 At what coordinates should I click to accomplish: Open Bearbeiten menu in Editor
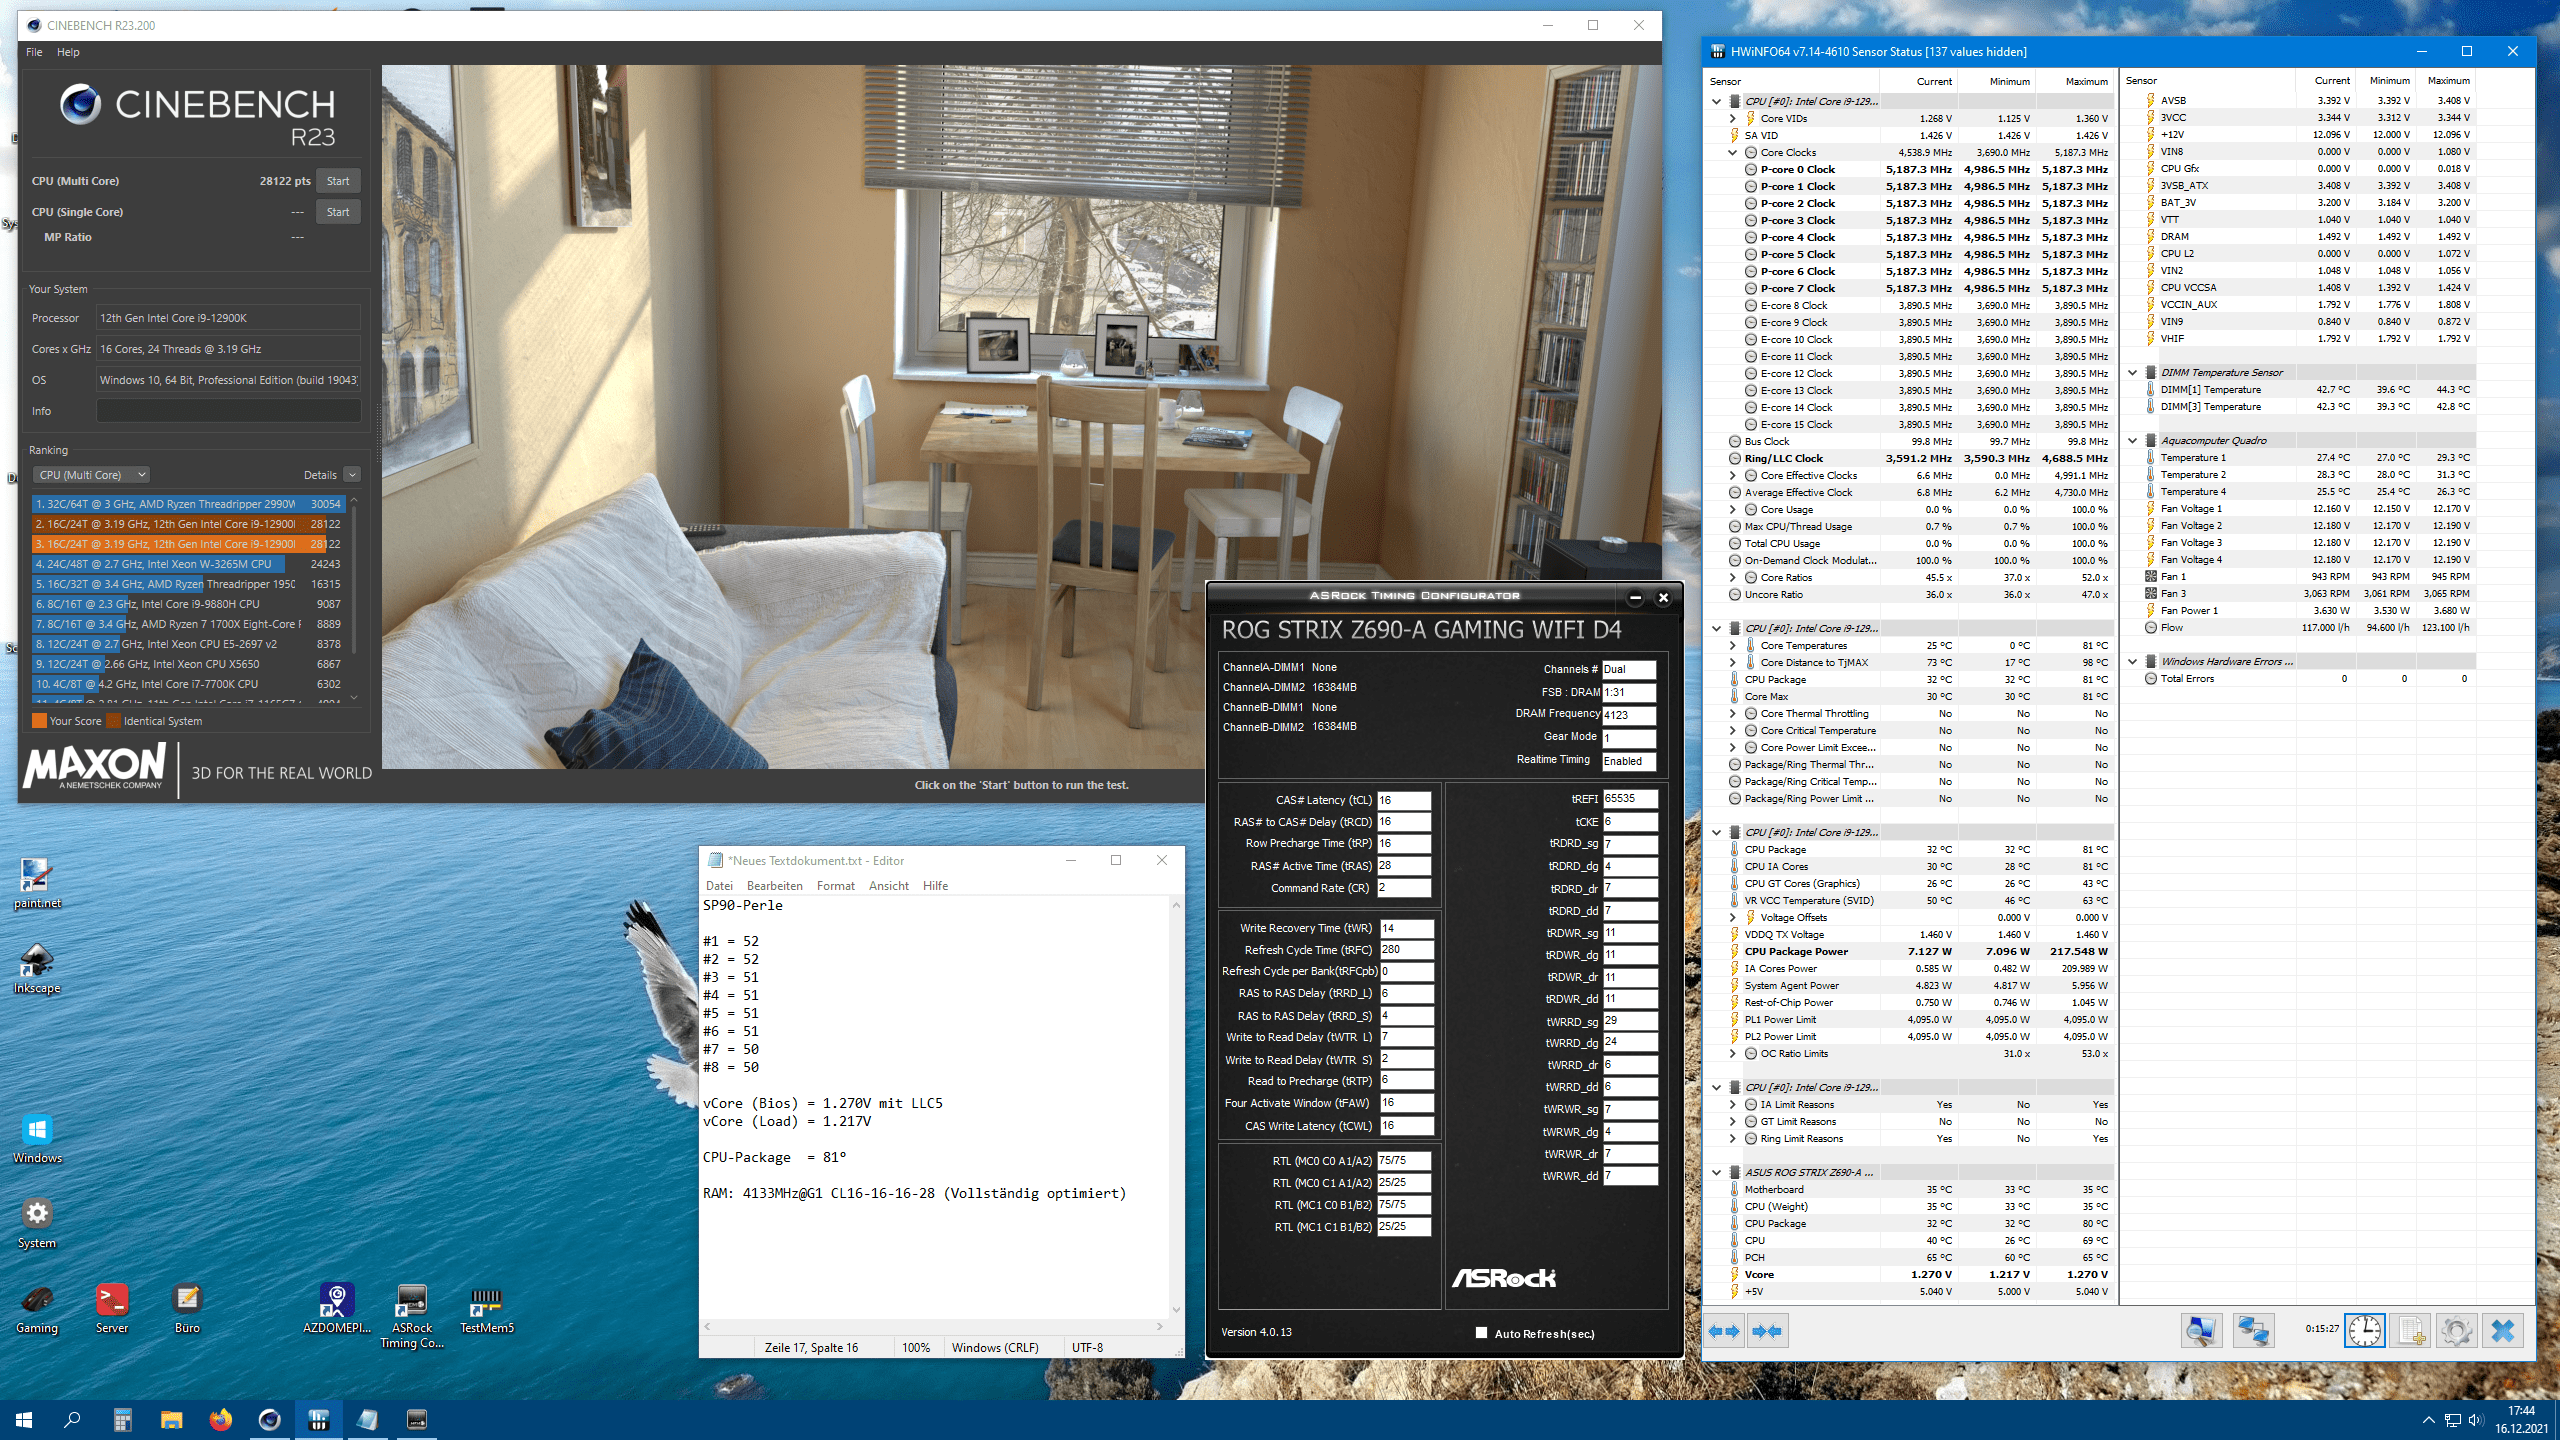click(x=775, y=885)
